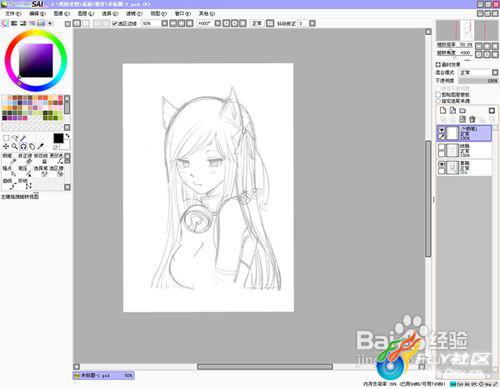Select the eyedropper color picker tool
This screenshot has height=388, width=500.
pyautogui.click(x=41, y=146)
